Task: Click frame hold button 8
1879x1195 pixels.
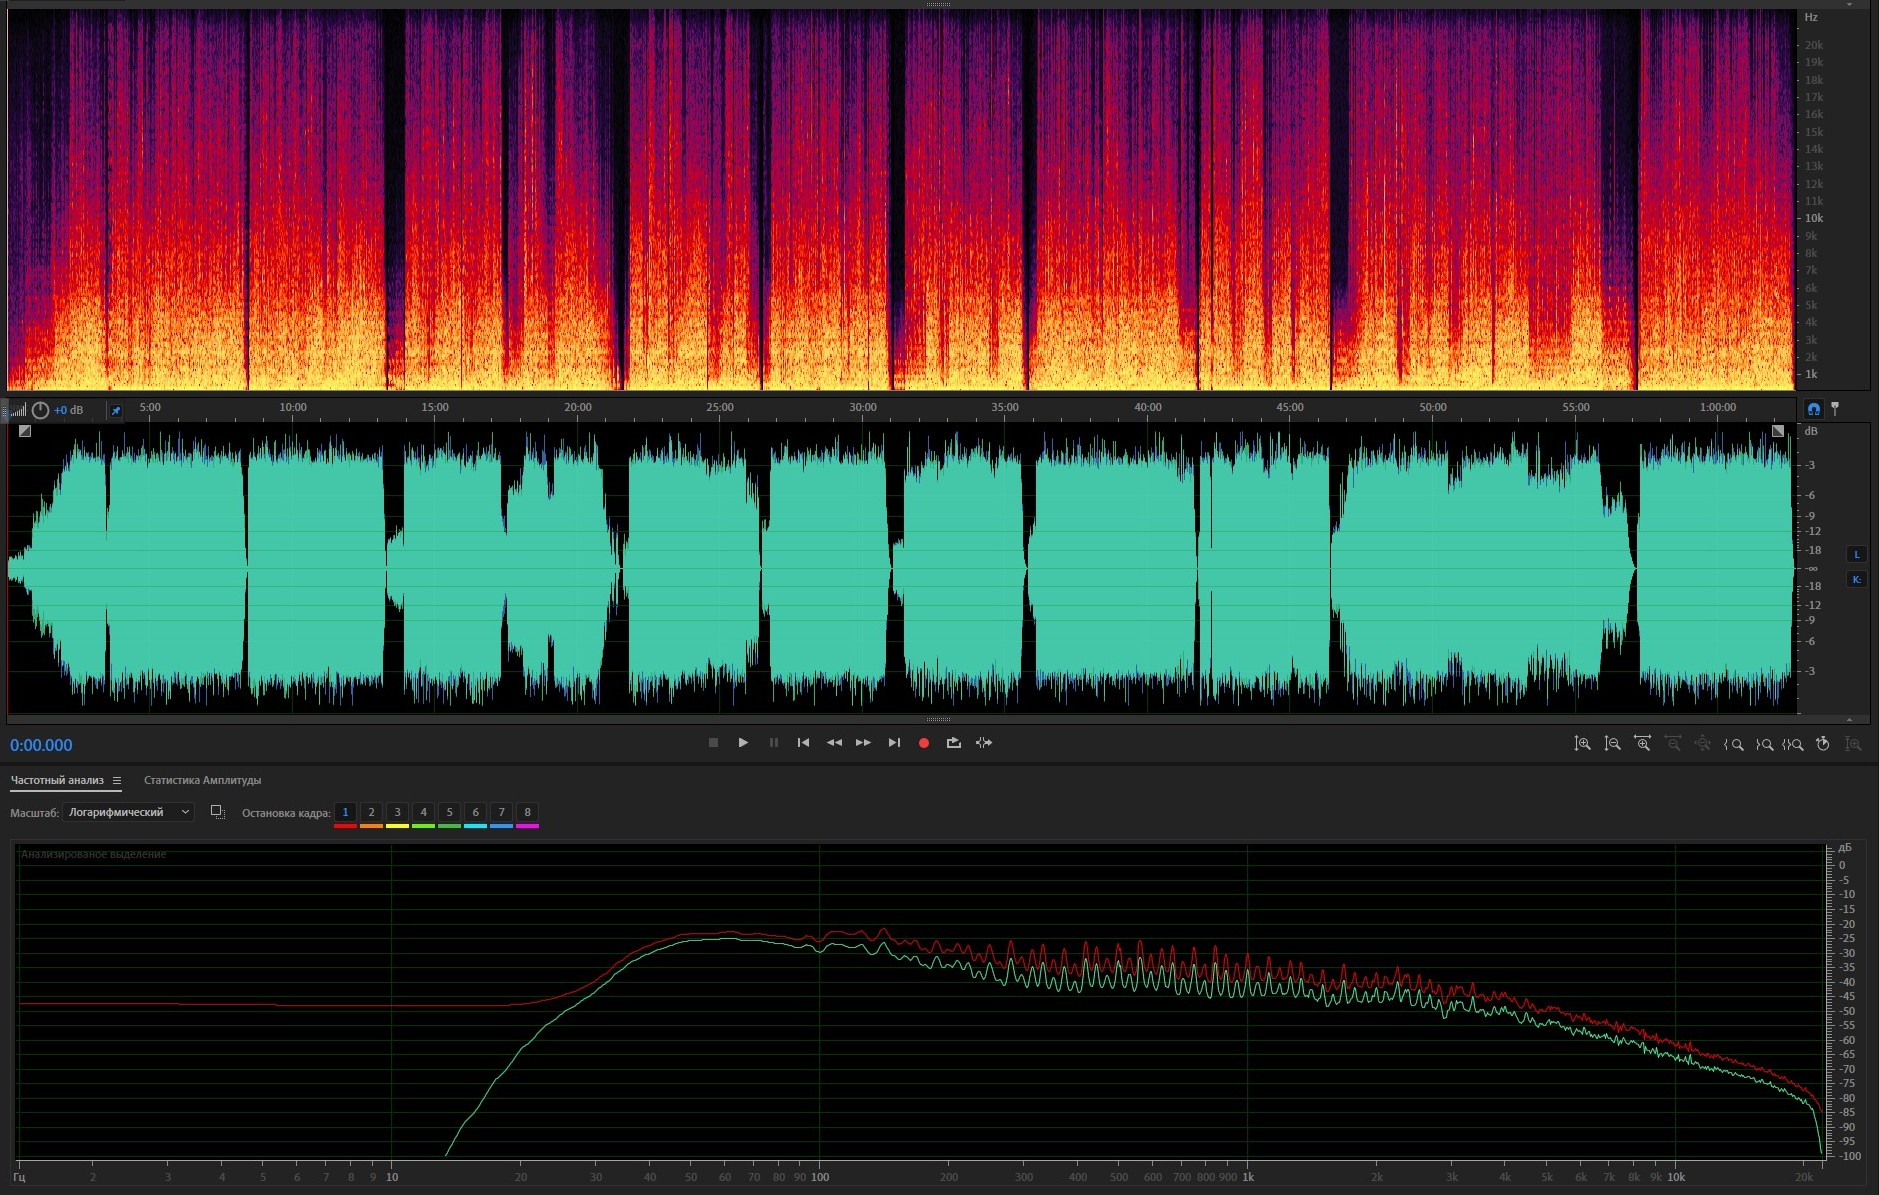Action: pyautogui.click(x=527, y=812)
